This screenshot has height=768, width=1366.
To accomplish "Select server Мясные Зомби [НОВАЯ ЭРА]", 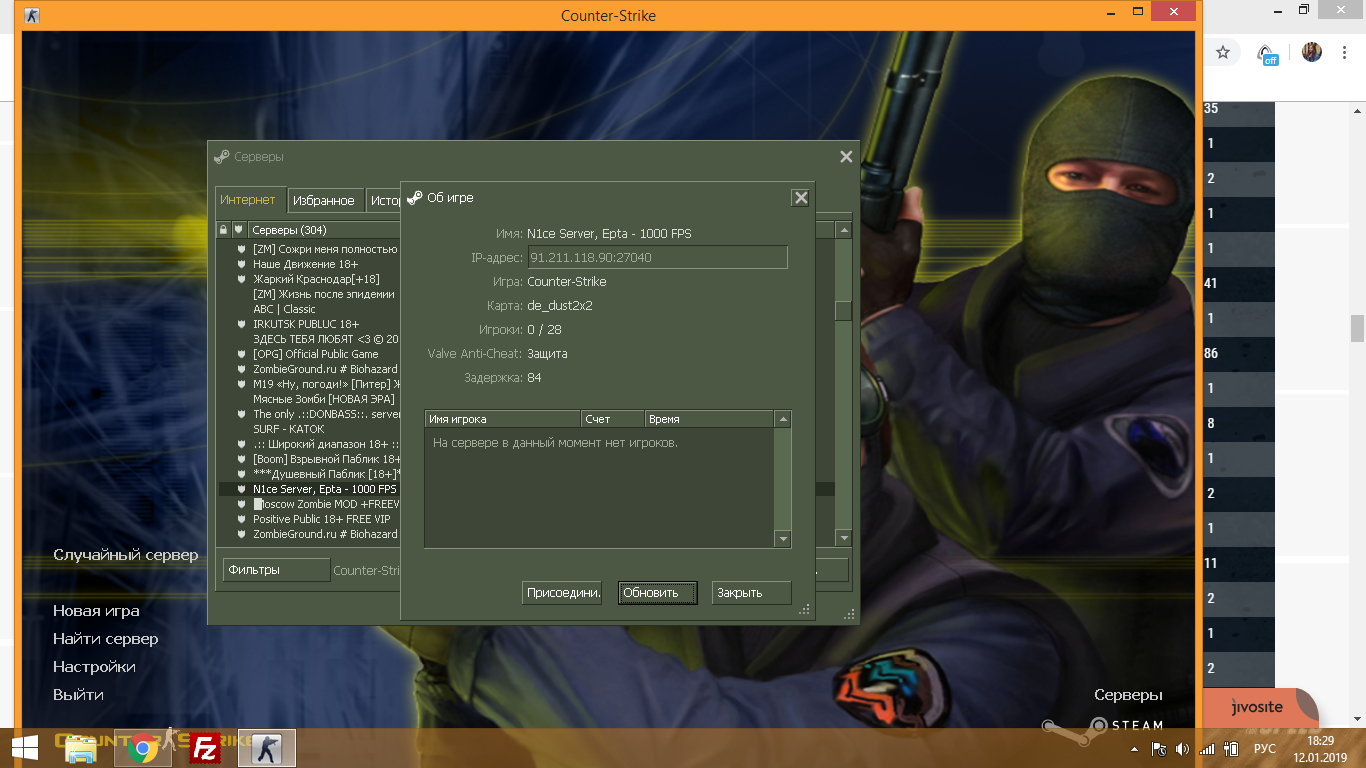I will [x=324, y=399].
